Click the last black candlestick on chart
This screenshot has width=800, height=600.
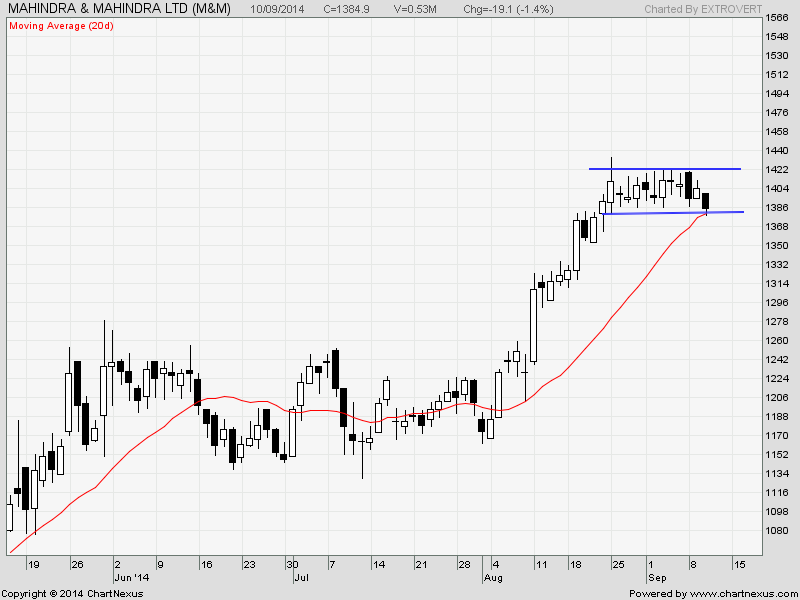706,202
